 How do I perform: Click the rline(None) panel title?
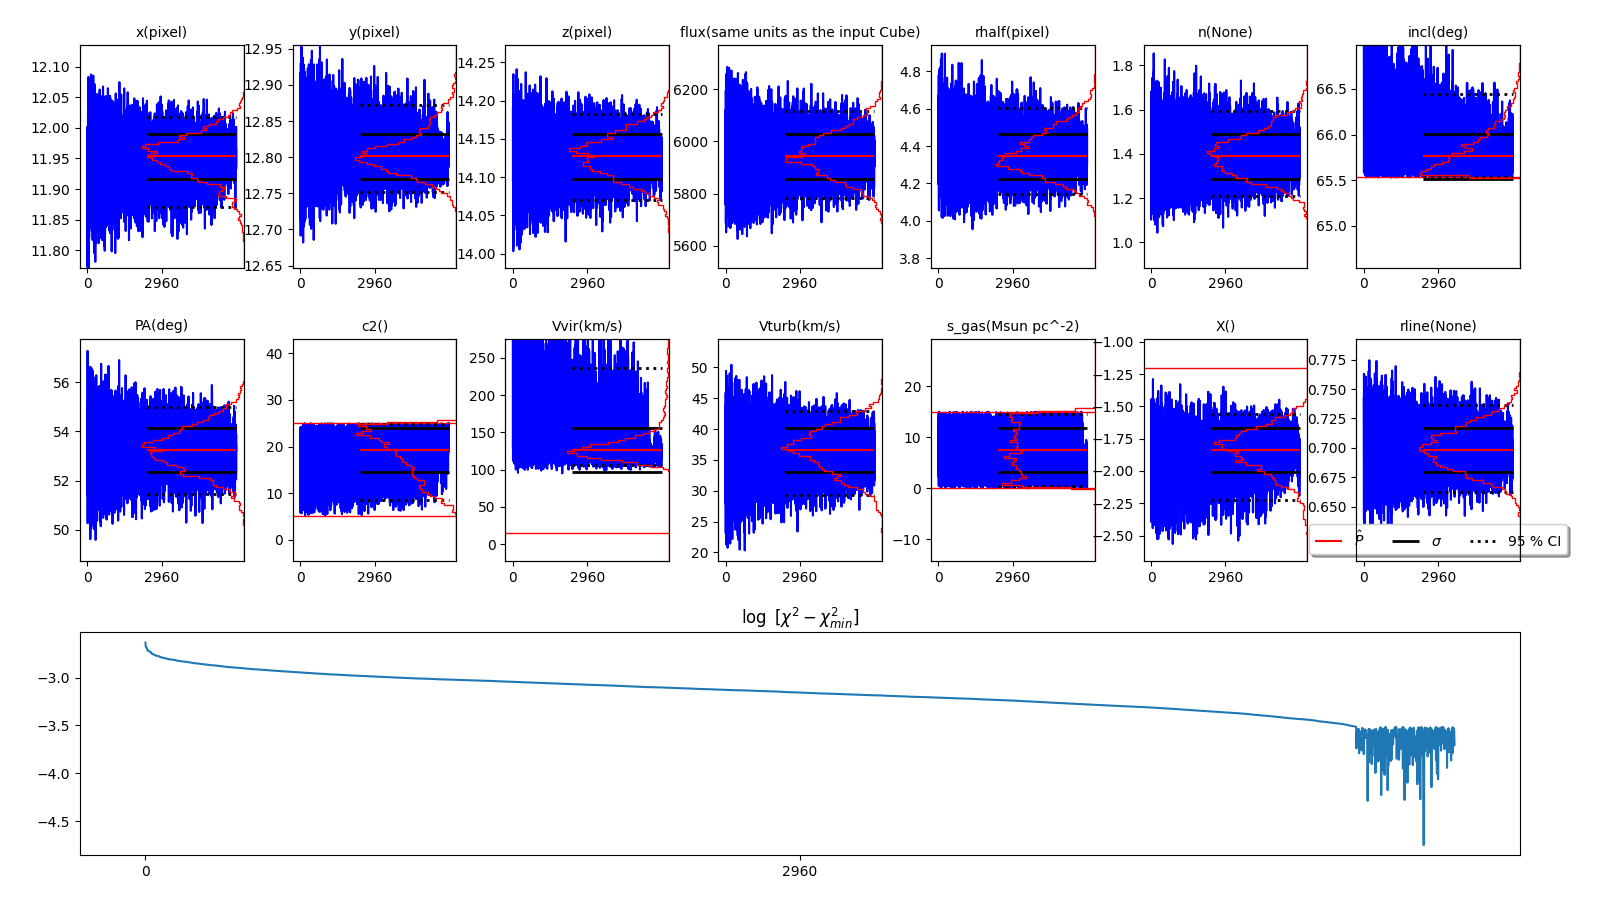coord(1437,326)
